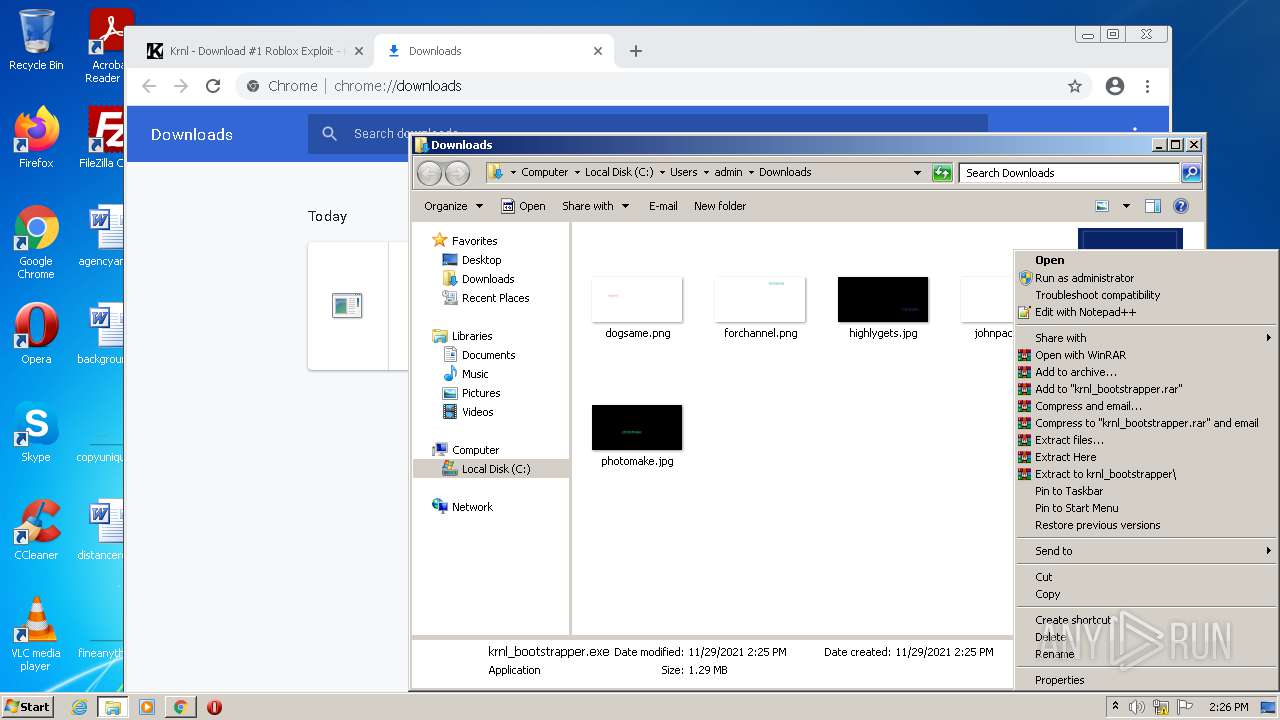The height and width of the screenshot is (720, 1280).
Task: Refresh the Downloads folder view
Action: click(x=942, y=173)
